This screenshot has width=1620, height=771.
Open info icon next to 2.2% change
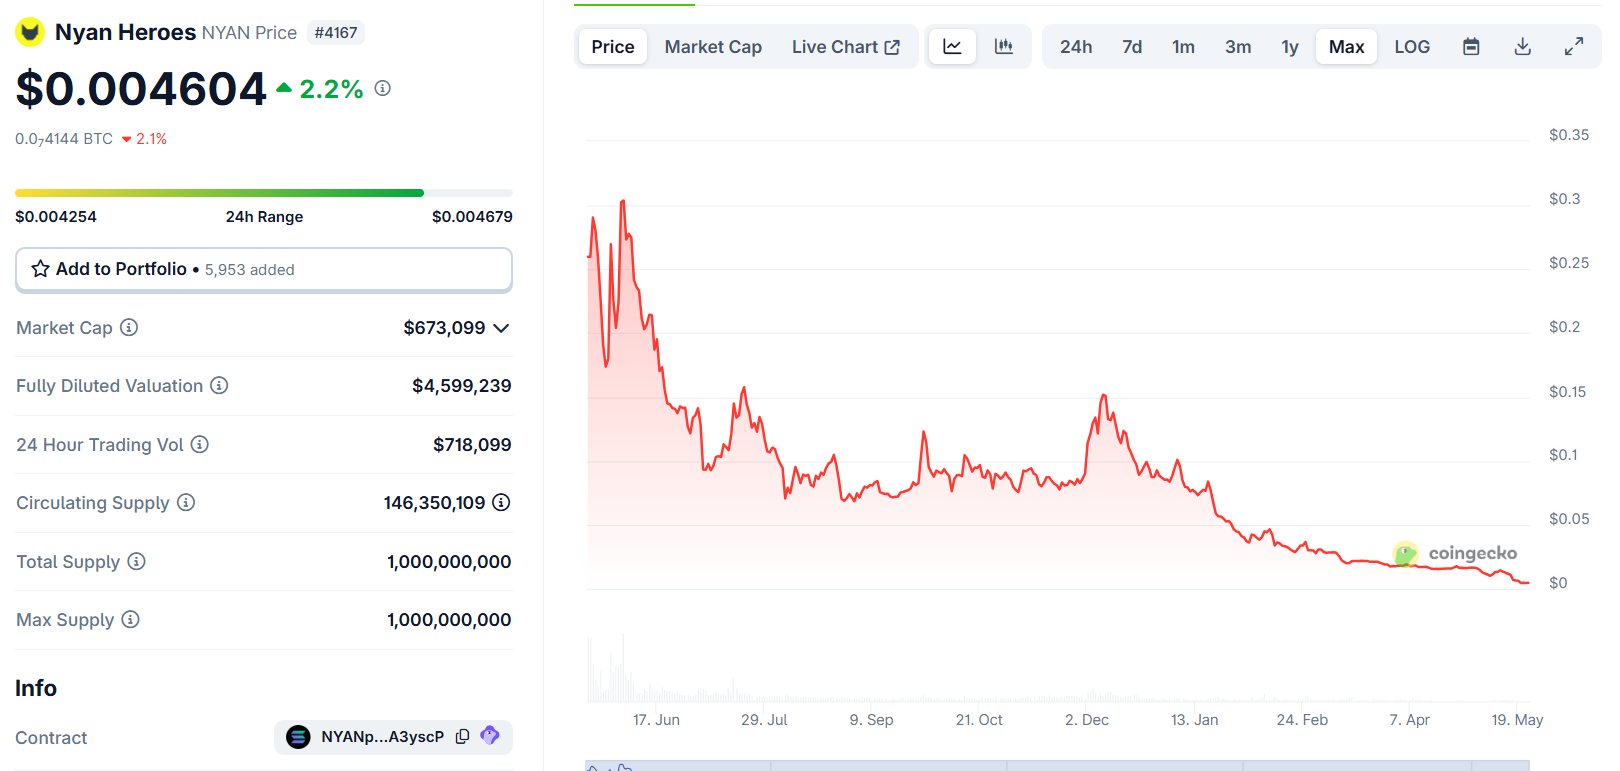pos(383,88)
